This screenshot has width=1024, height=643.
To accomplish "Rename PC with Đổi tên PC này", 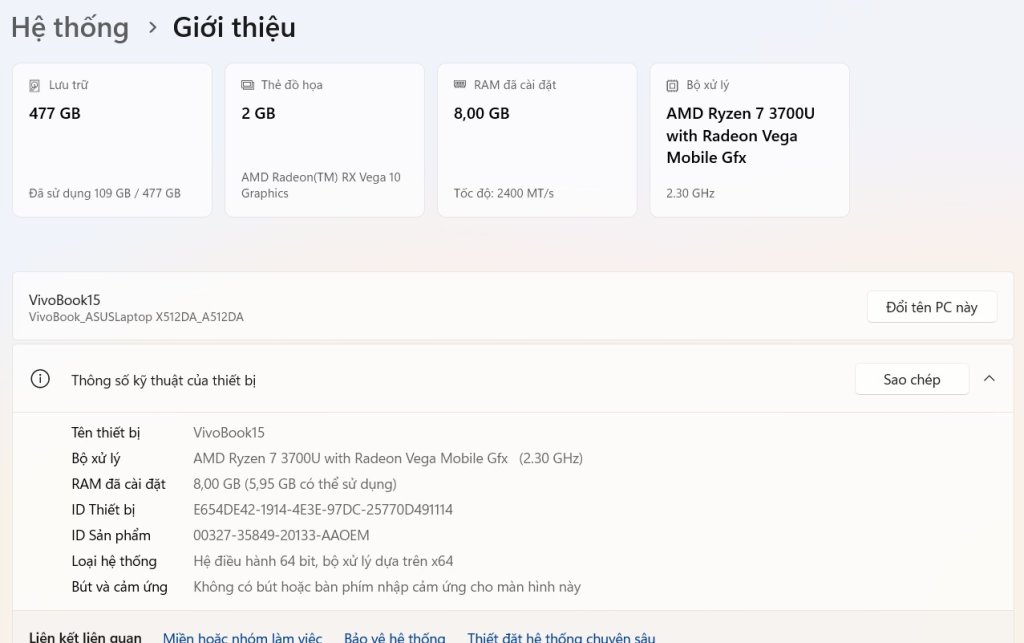I will (932, 307).
